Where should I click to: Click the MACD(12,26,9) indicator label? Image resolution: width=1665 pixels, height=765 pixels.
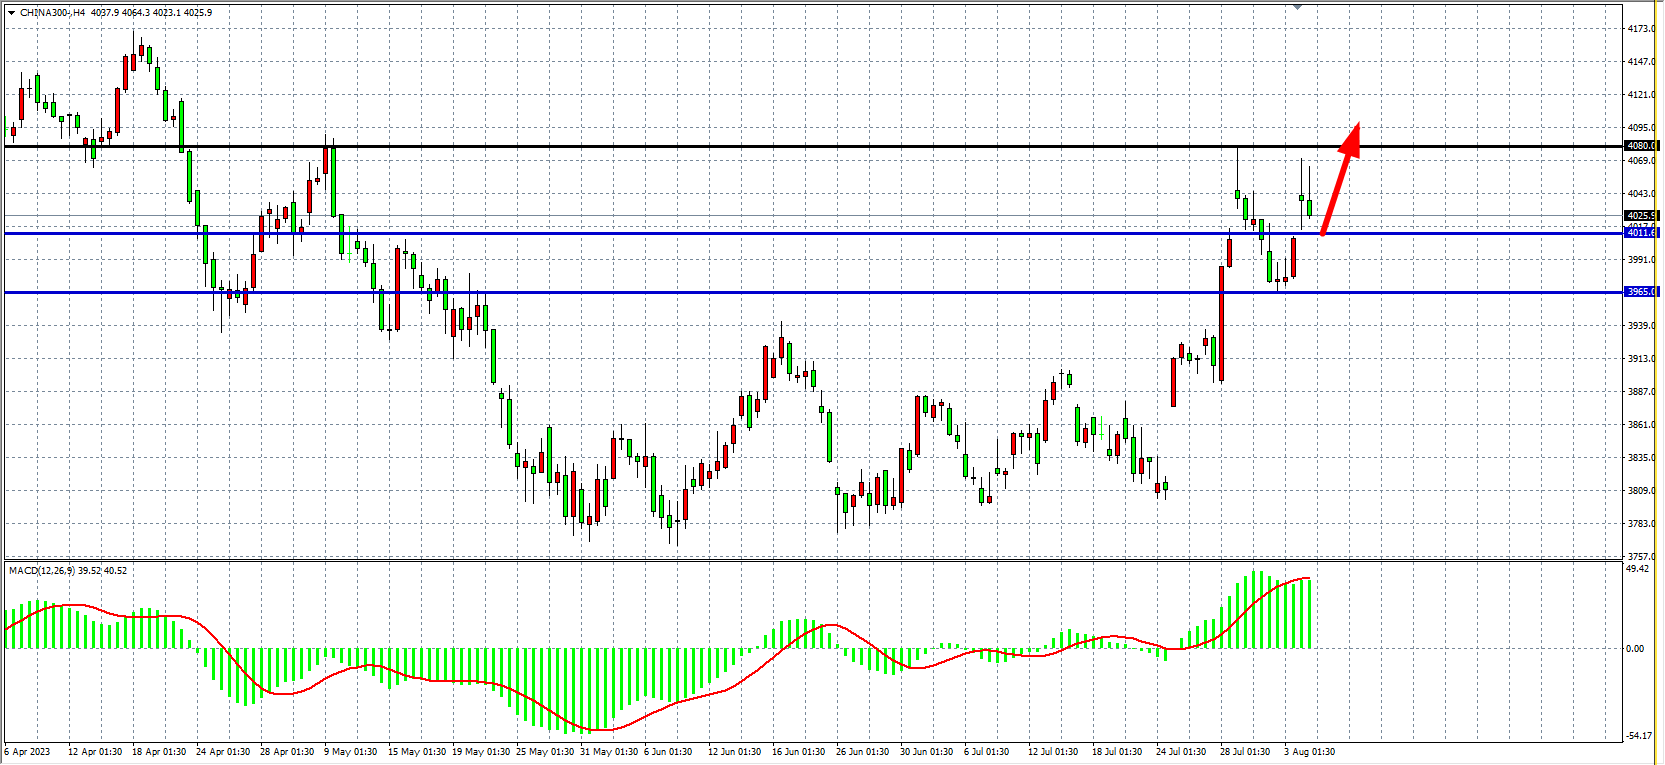pyautogui.click(x=42, y=571)
